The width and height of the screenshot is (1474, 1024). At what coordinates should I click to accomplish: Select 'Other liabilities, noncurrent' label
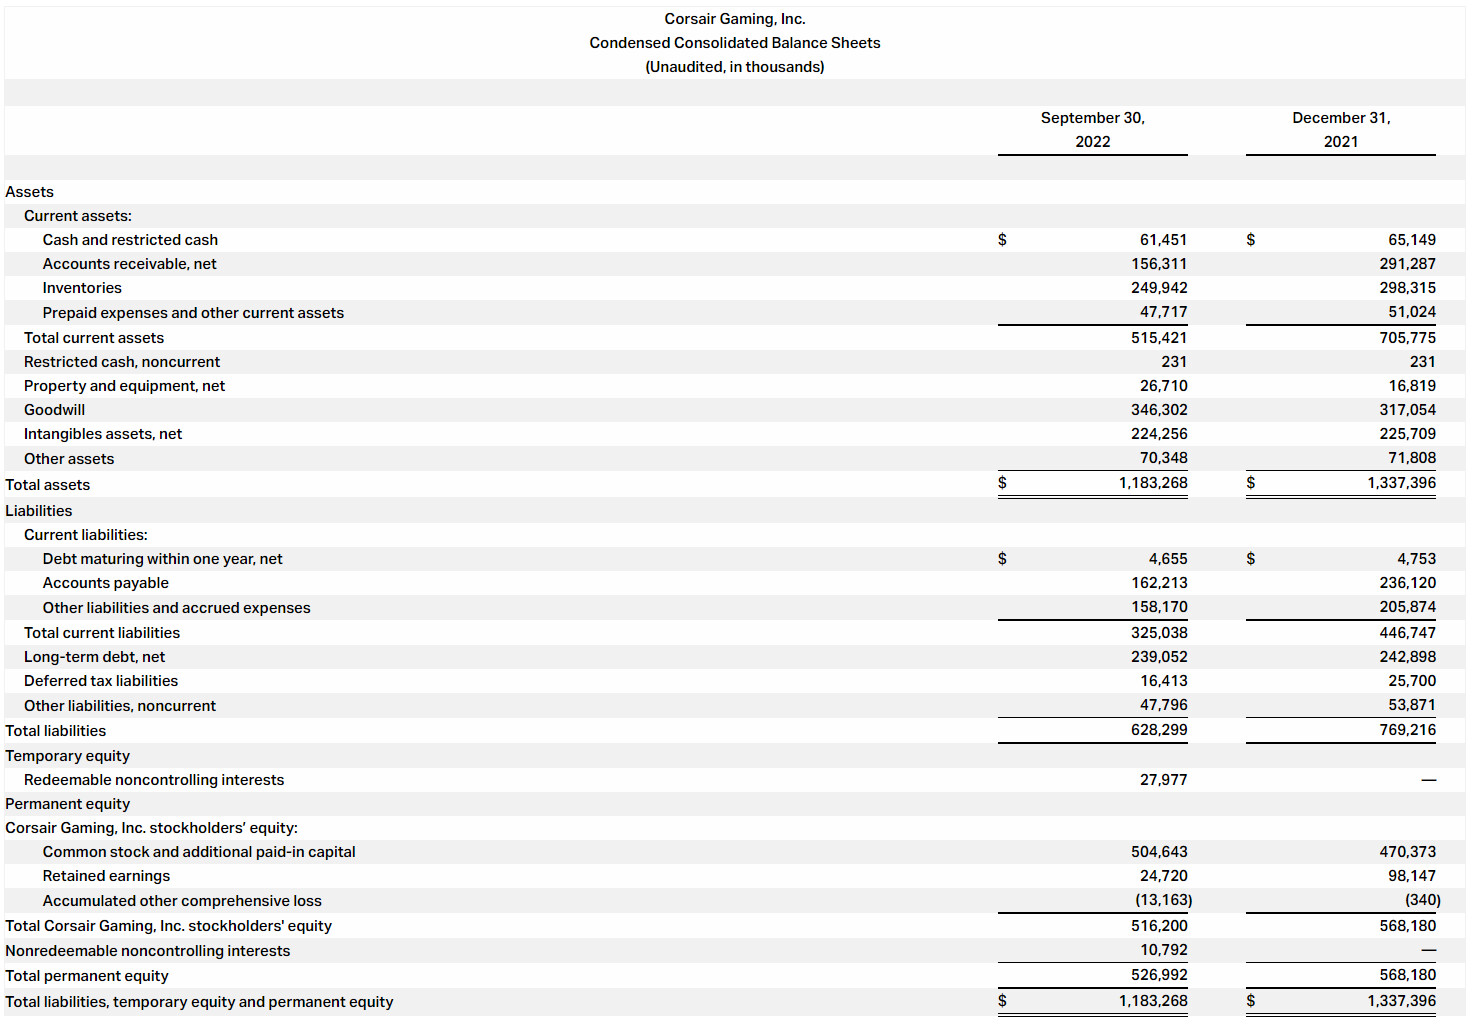pos(120,706)
